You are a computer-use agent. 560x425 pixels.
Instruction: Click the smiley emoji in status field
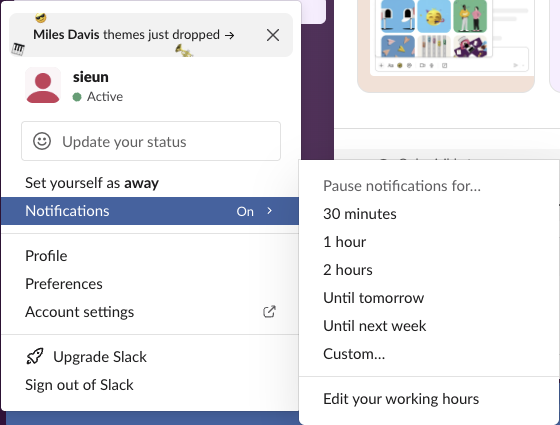tap(42, 141)
